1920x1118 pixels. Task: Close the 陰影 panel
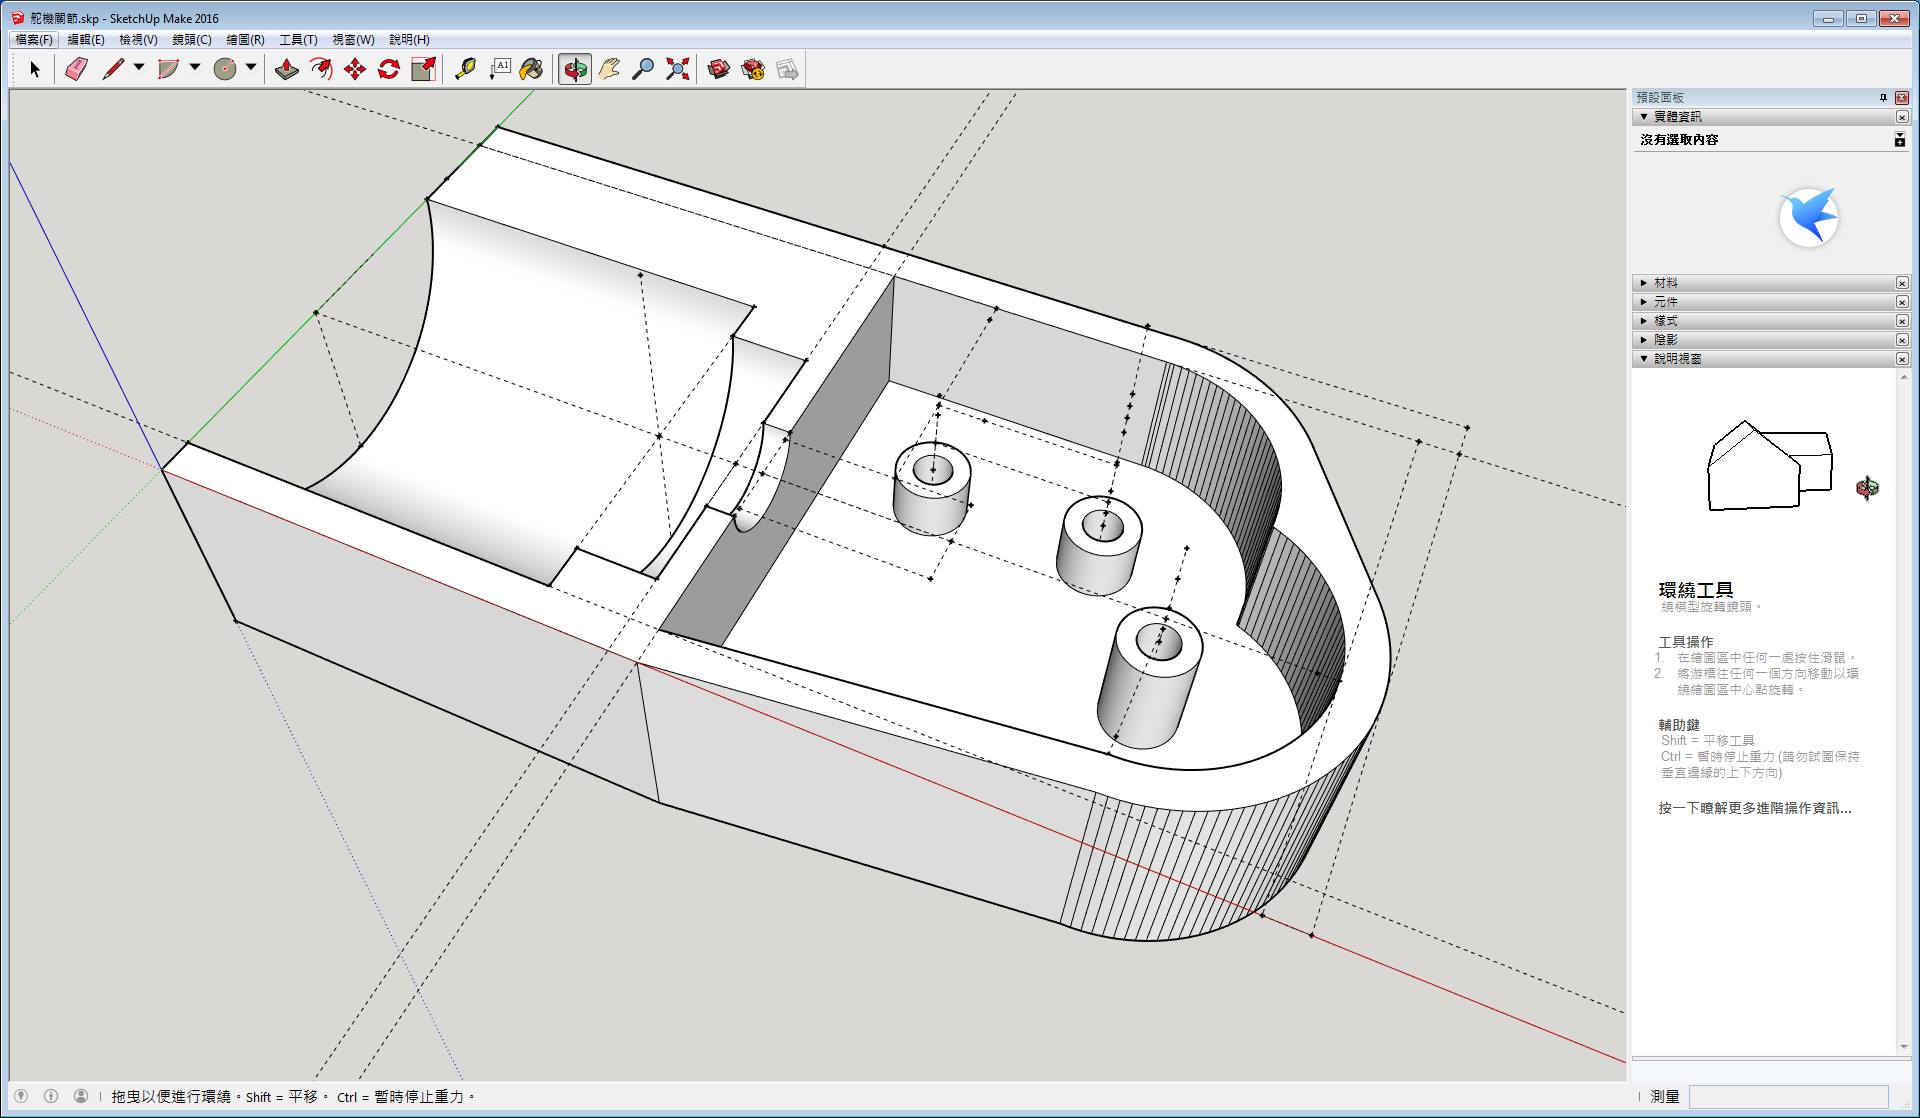1902,340
